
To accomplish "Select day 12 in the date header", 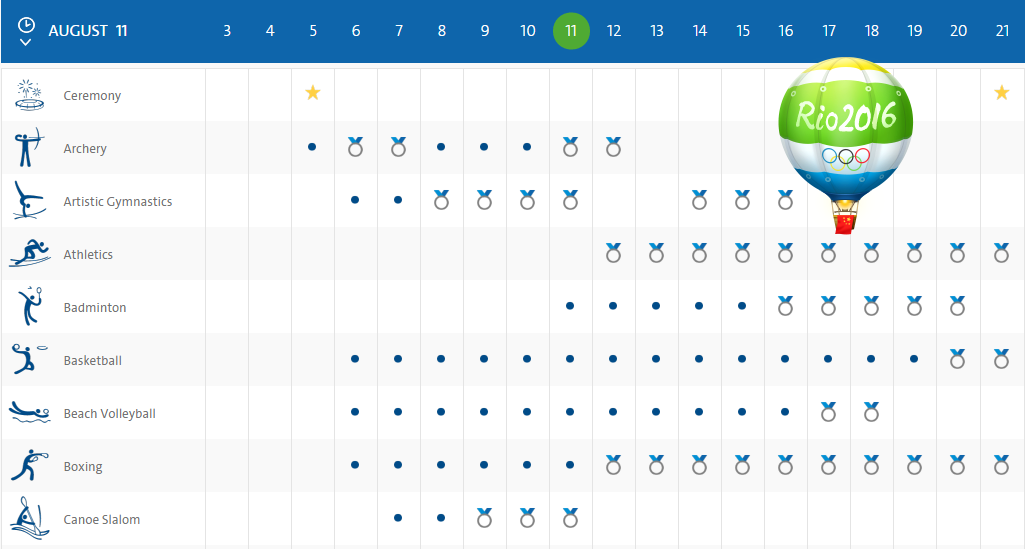I will (x=613, y=31).
